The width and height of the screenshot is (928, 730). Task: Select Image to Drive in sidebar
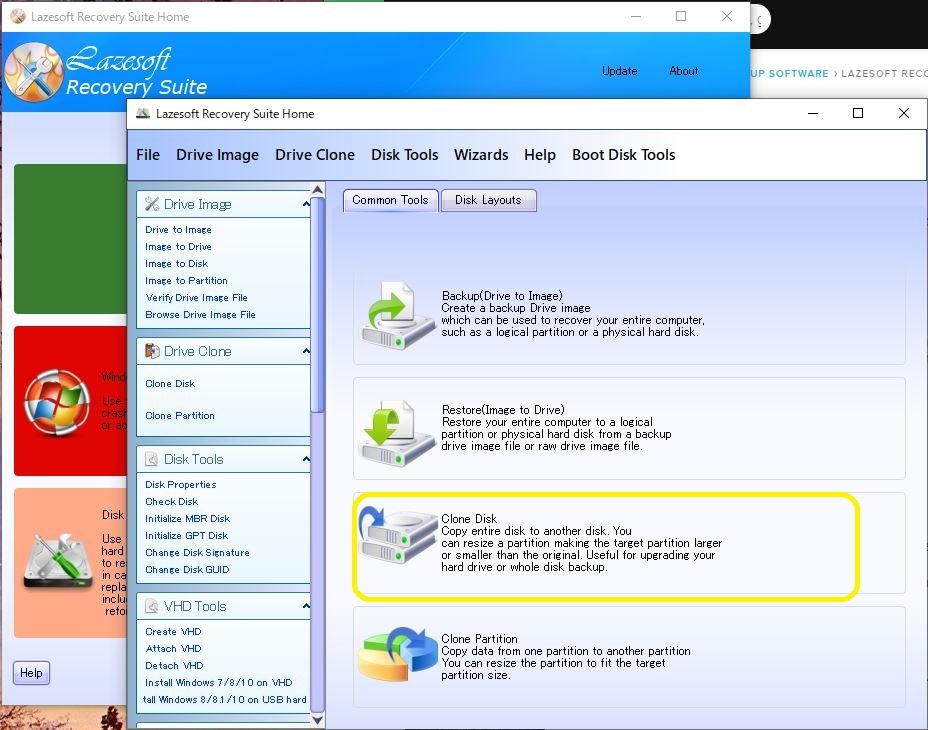(178, 247)
